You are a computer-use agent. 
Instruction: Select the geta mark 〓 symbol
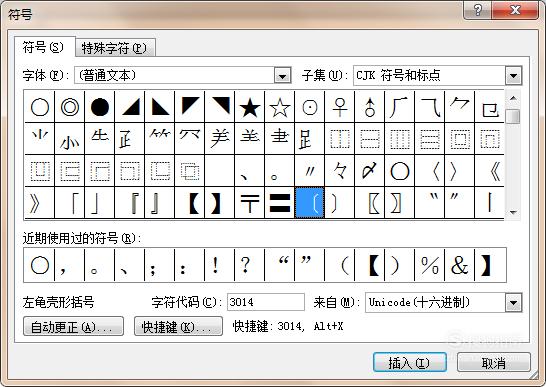(x=280, y=203)
